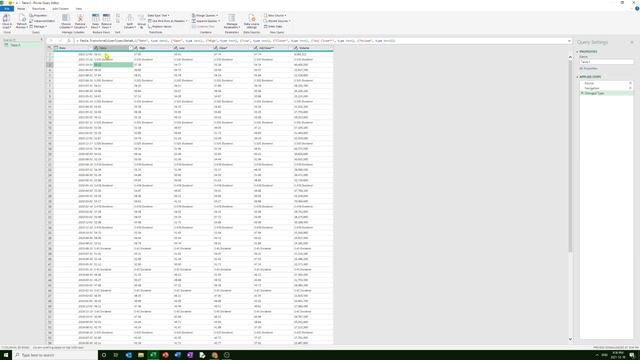Viewport: 640px width, 360px height.
Task: Open the Manage dropdown in the ribbon
Action: click(x=38, y=27)
